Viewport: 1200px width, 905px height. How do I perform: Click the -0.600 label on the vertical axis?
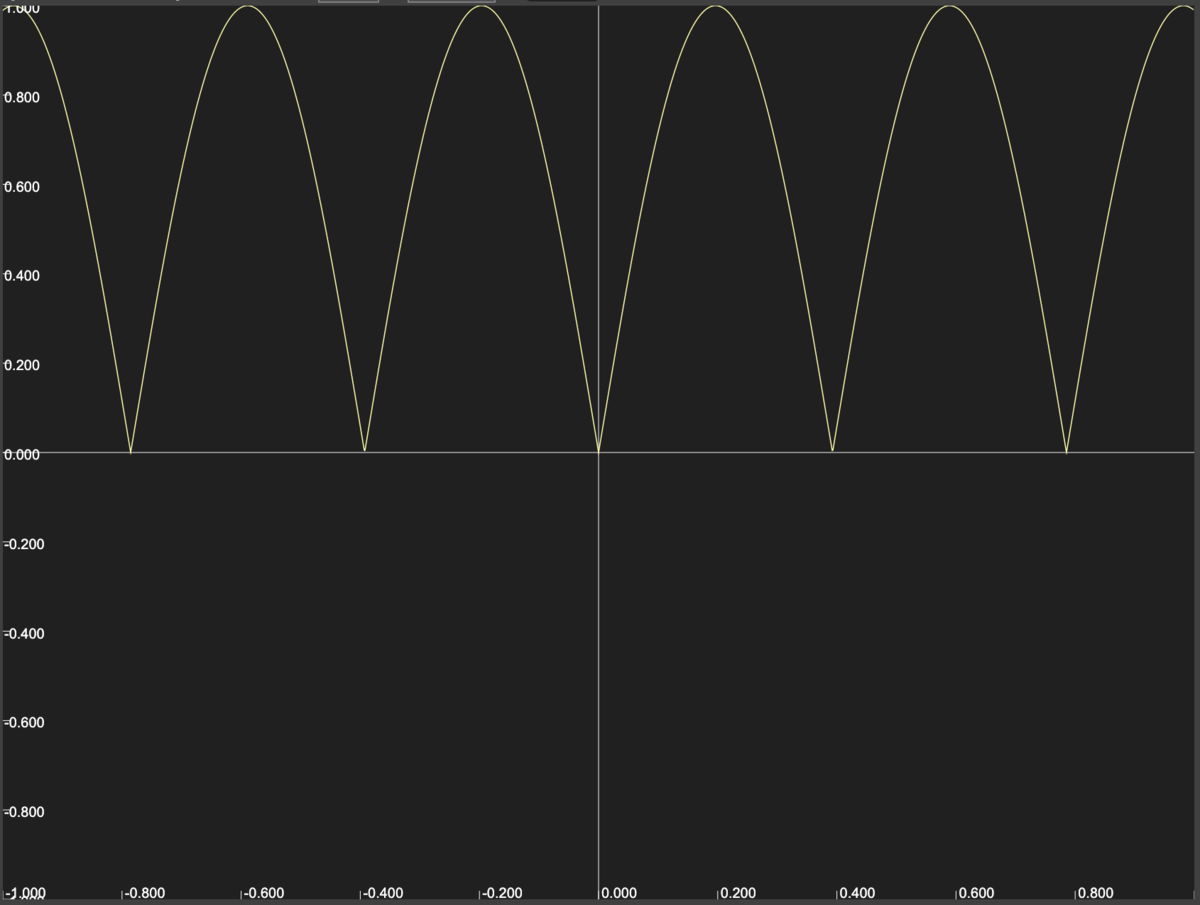[x=26, y=722]
